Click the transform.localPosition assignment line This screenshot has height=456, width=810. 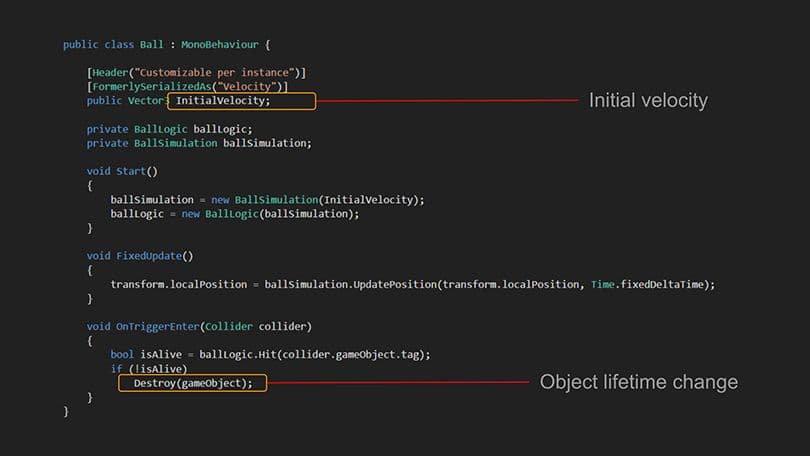click(412, 284)
